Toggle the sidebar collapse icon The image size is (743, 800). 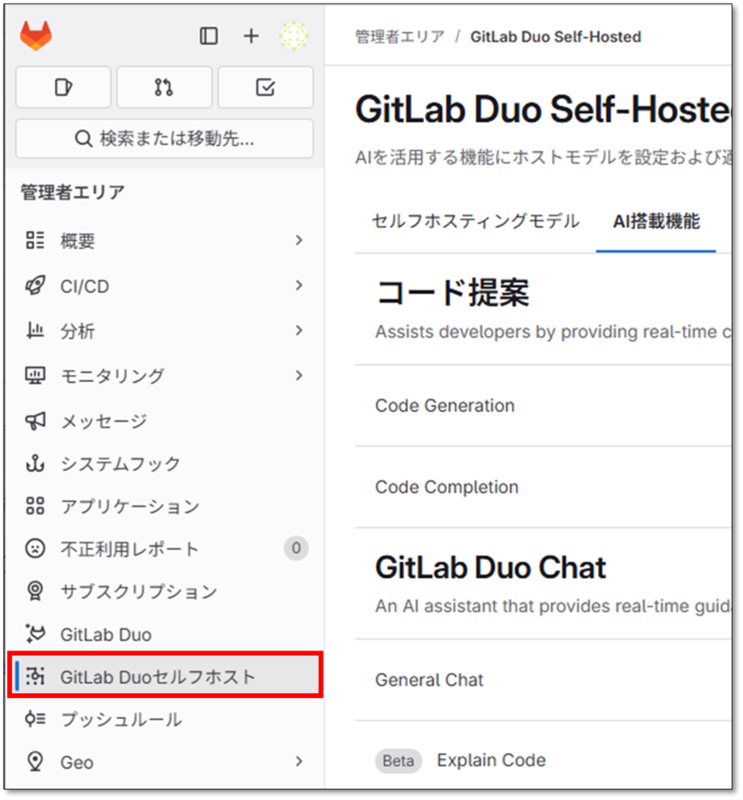pos(209,36)
